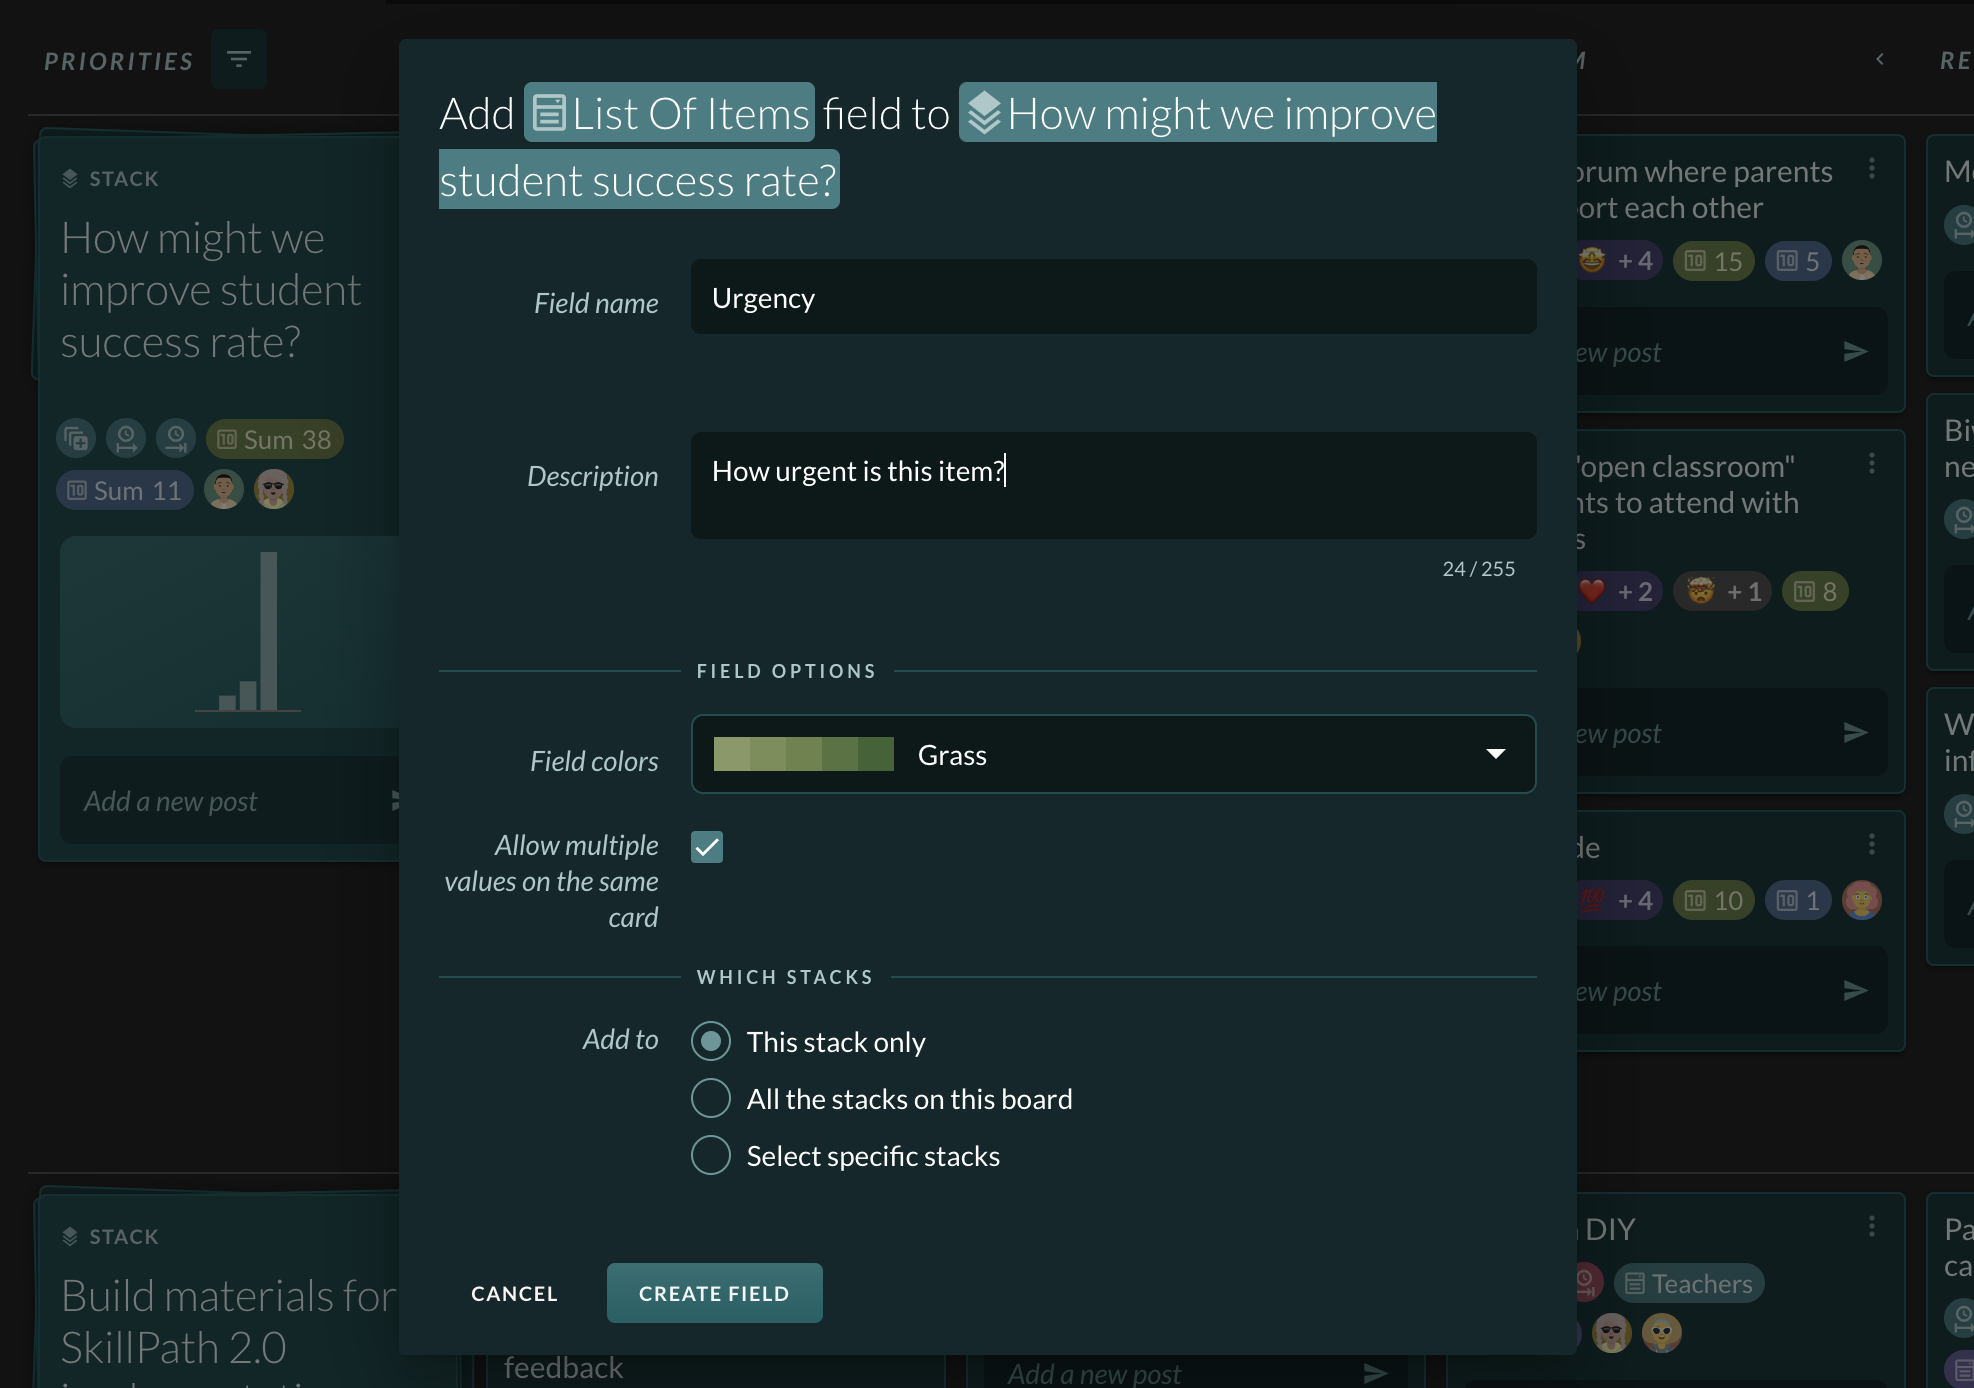Click the Field colors dropdown arrow

1495,754
